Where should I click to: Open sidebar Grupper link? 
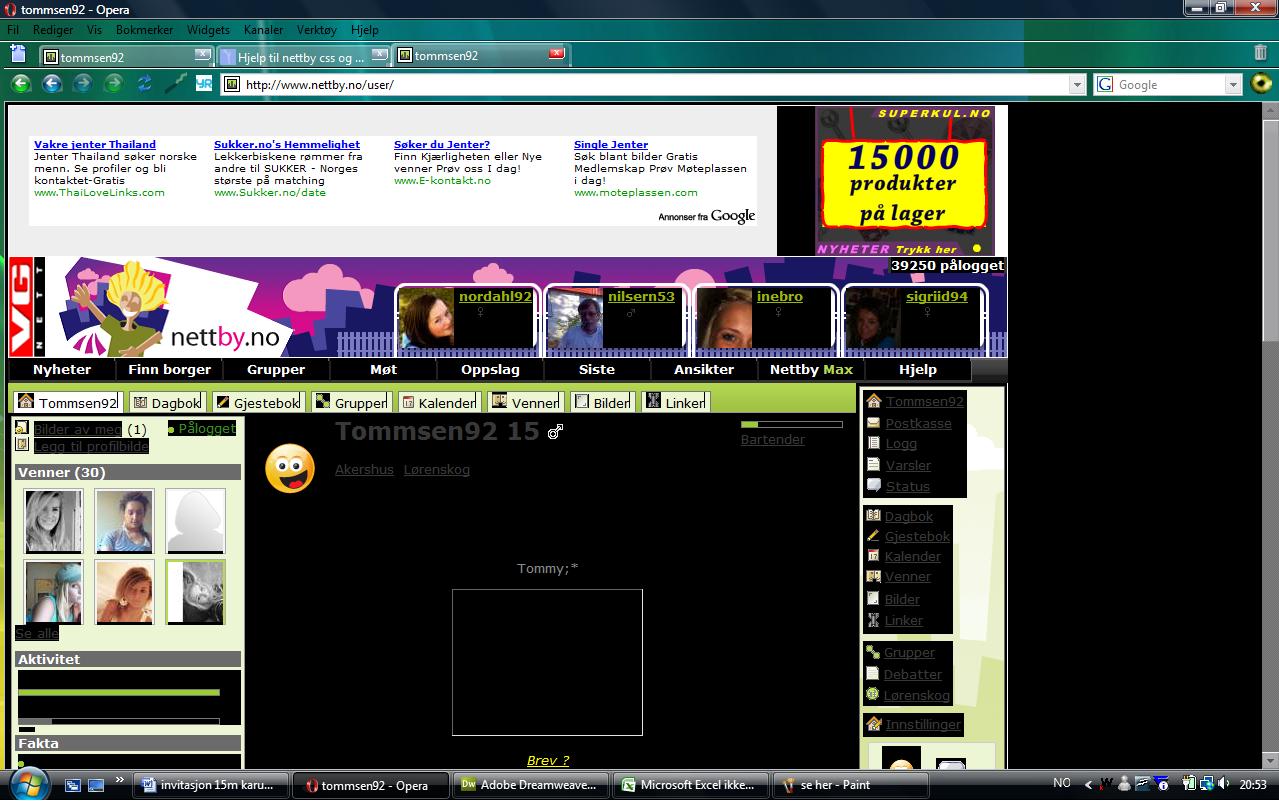click(909, 653)
